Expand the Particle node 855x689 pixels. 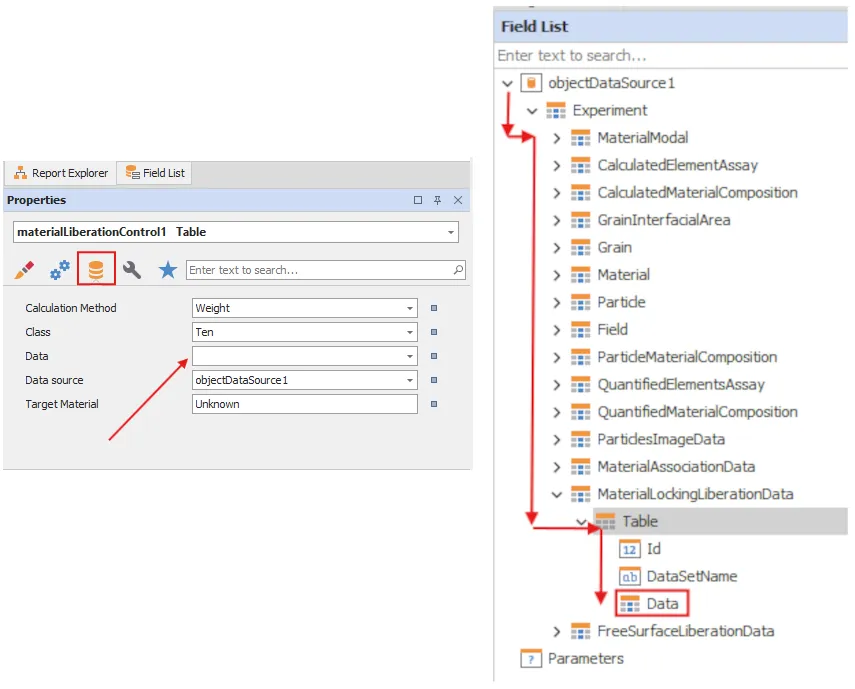tap(557, 302)
